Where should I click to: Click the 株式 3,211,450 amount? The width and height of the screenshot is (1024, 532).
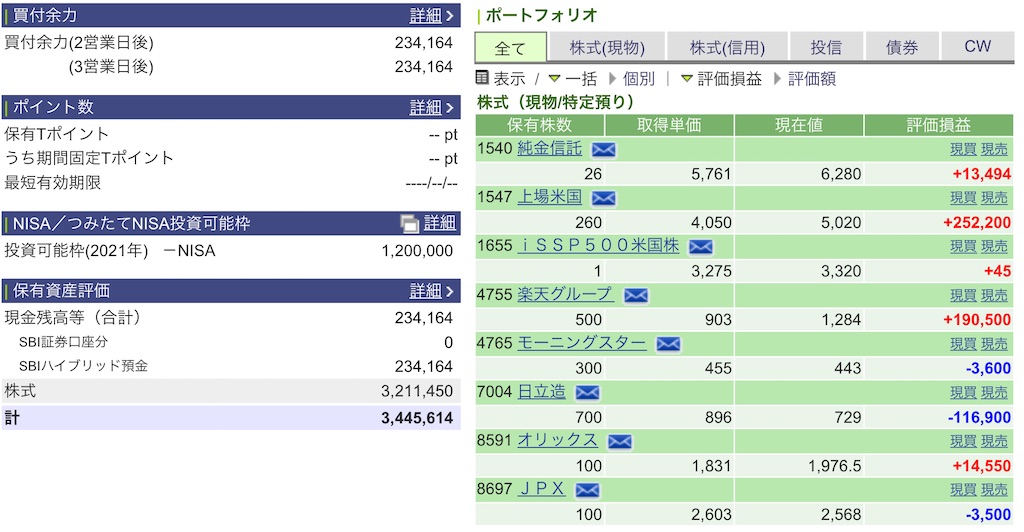(417, 391)
